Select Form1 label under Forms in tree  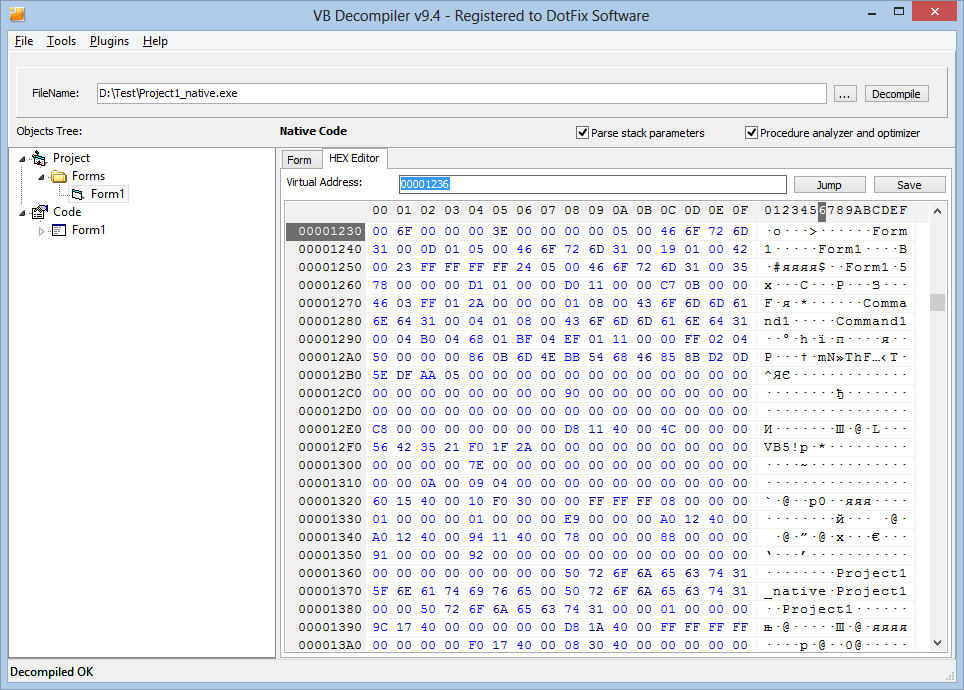108,194
